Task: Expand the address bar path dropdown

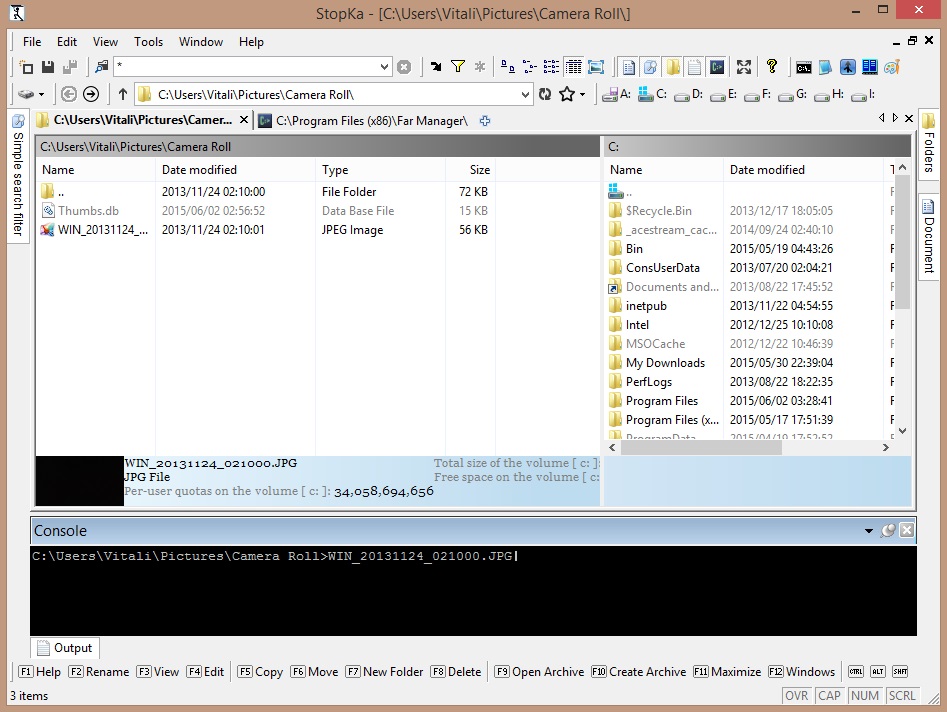Action: 525,94
